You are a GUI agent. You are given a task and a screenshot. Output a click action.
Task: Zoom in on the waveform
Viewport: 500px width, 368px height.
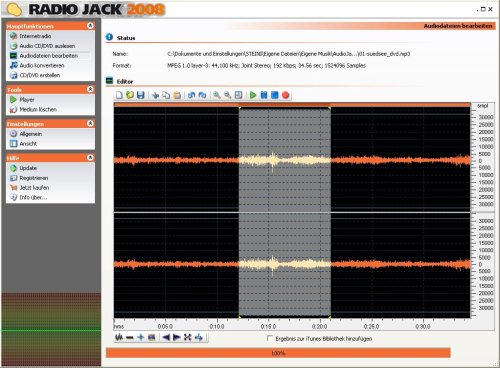pos(217,95)
